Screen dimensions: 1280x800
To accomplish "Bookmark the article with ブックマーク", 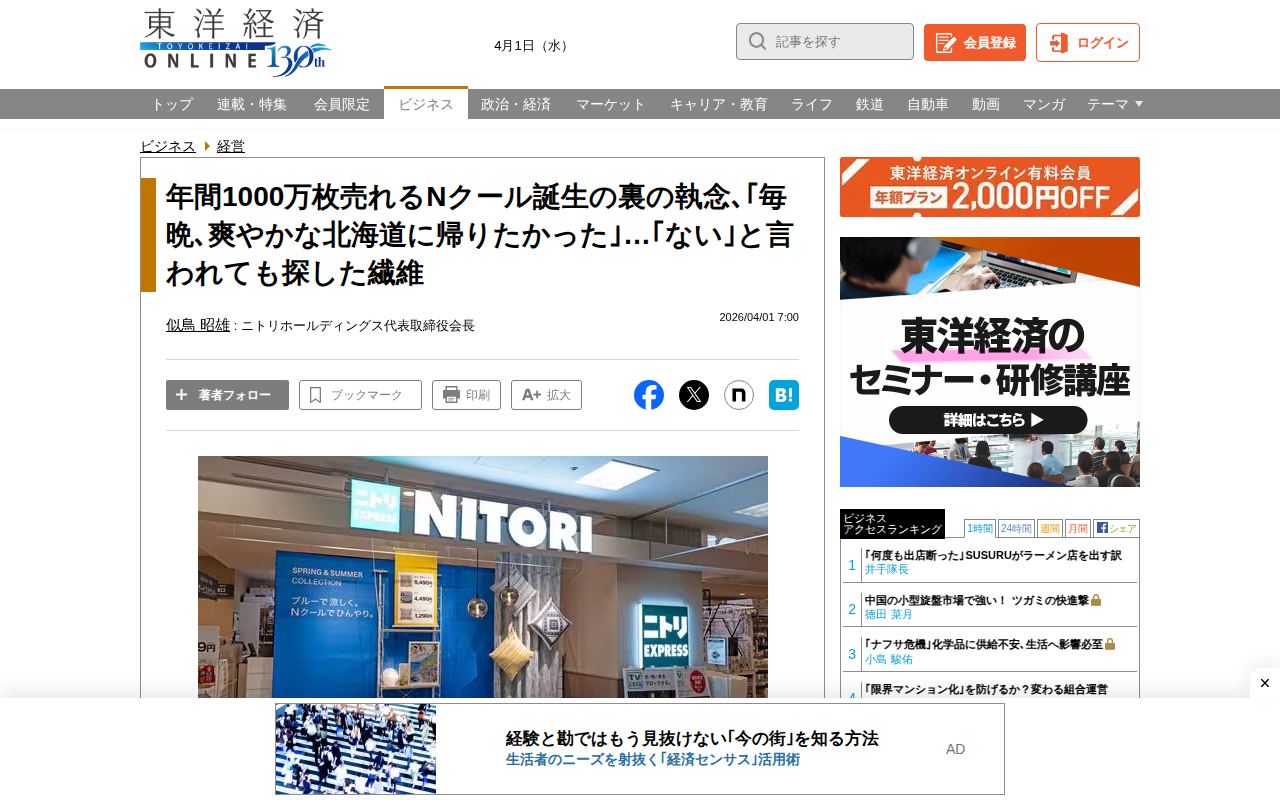I will tap(360, 395).
